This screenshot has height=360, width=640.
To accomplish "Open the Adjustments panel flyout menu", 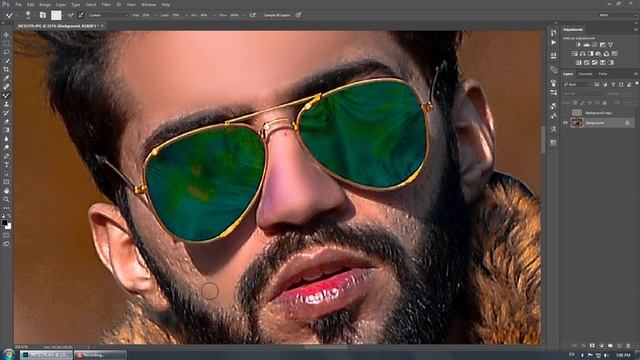I will [636, 29].
